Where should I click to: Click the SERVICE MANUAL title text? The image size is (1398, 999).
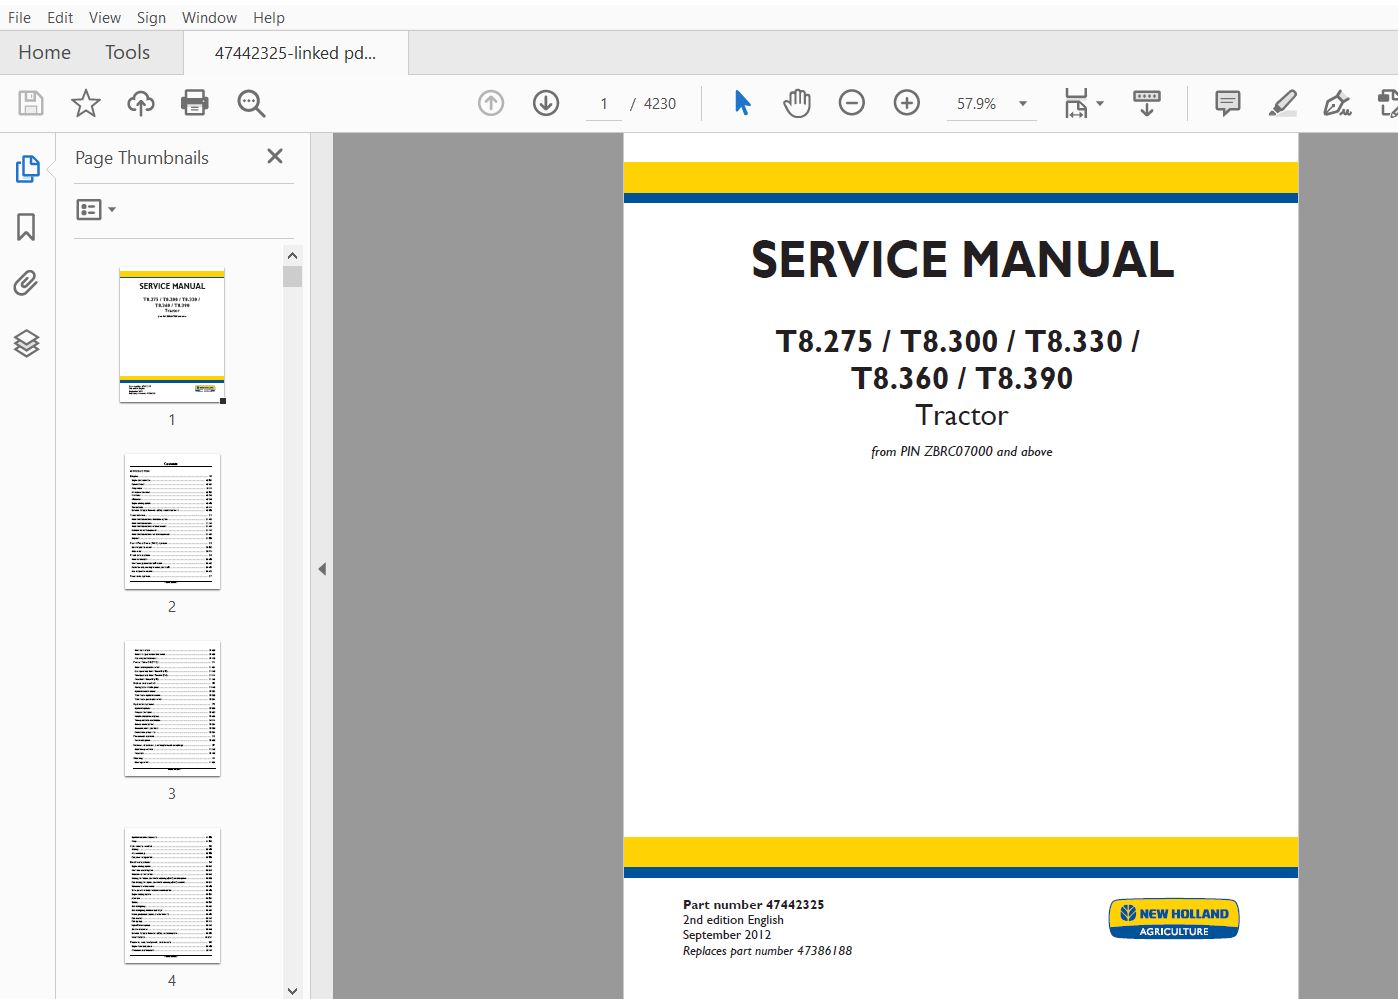[962, 260]
